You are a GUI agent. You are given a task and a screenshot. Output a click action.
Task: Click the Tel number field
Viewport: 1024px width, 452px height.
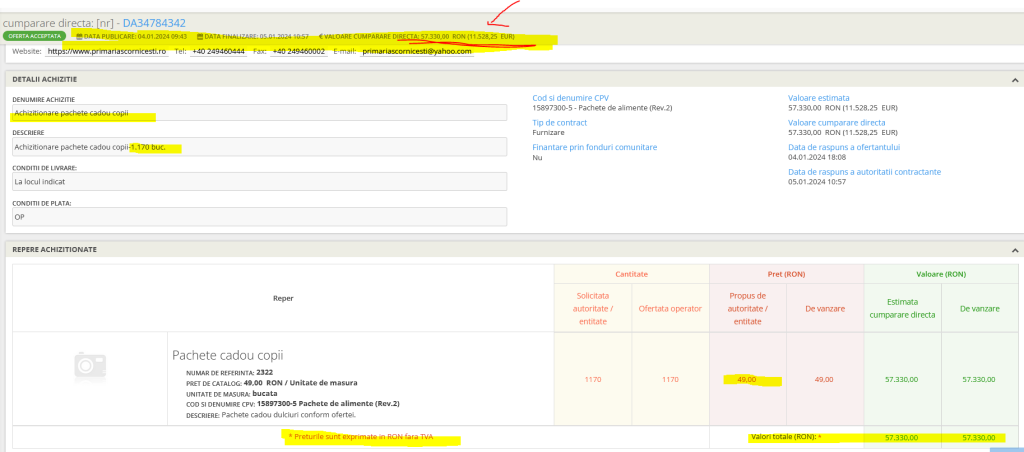tap(219, 50)
